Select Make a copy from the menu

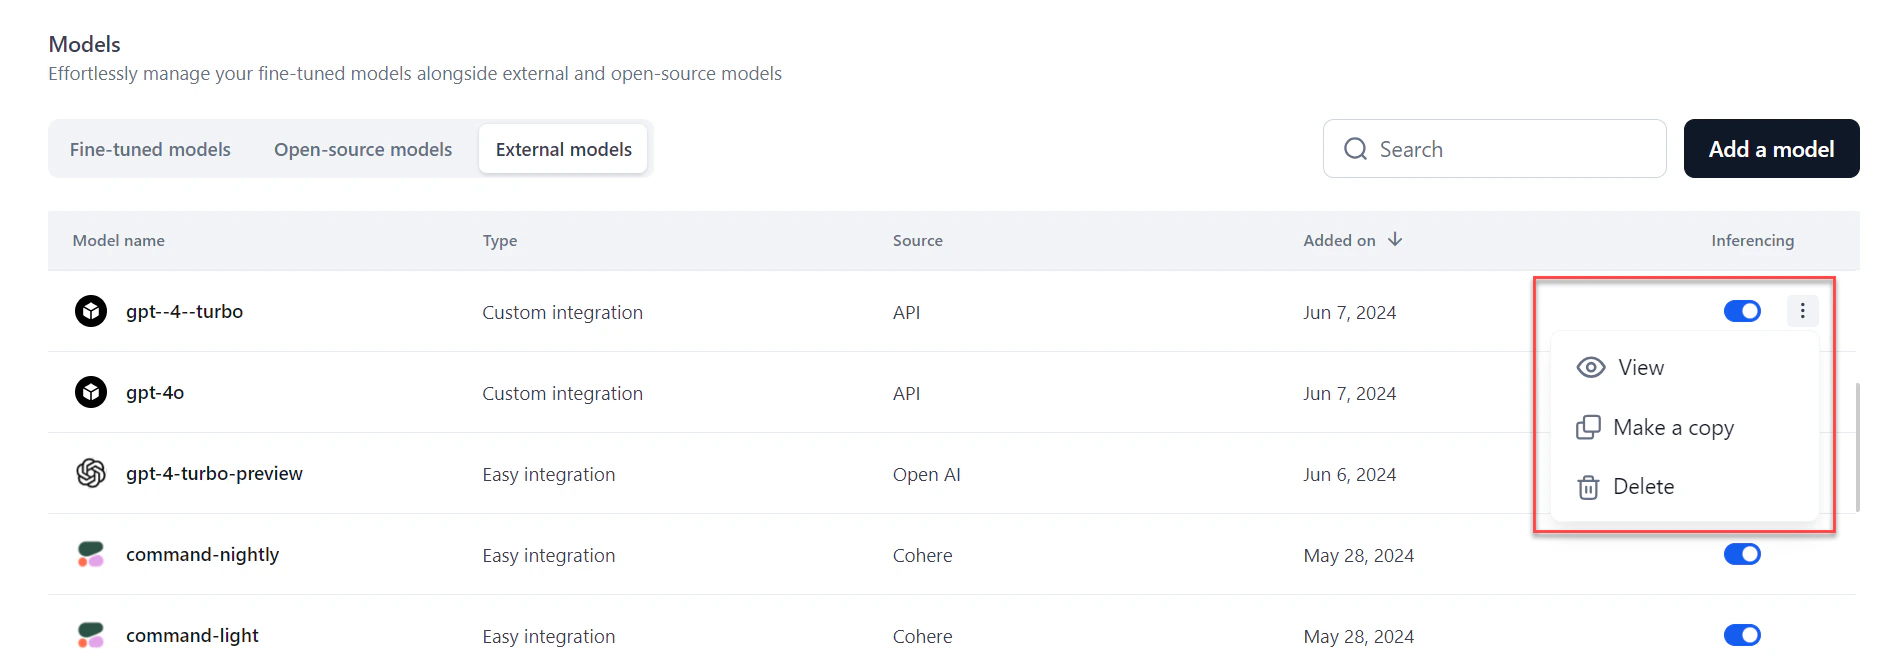point(1673,427)
